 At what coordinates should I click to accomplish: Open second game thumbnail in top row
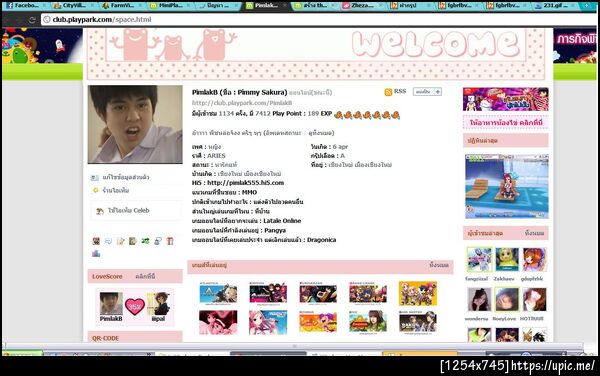(x=268, y=293)
